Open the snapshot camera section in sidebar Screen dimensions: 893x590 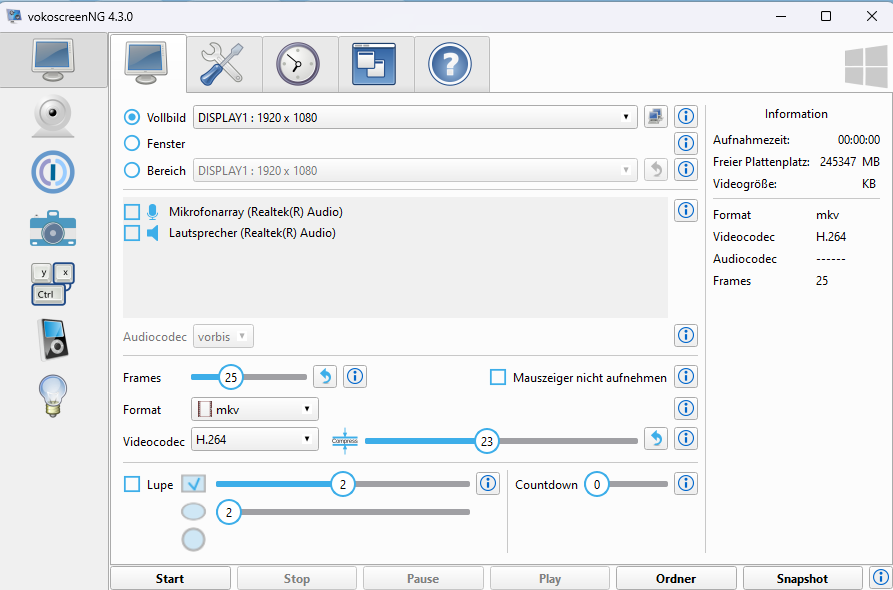(53, 228)
